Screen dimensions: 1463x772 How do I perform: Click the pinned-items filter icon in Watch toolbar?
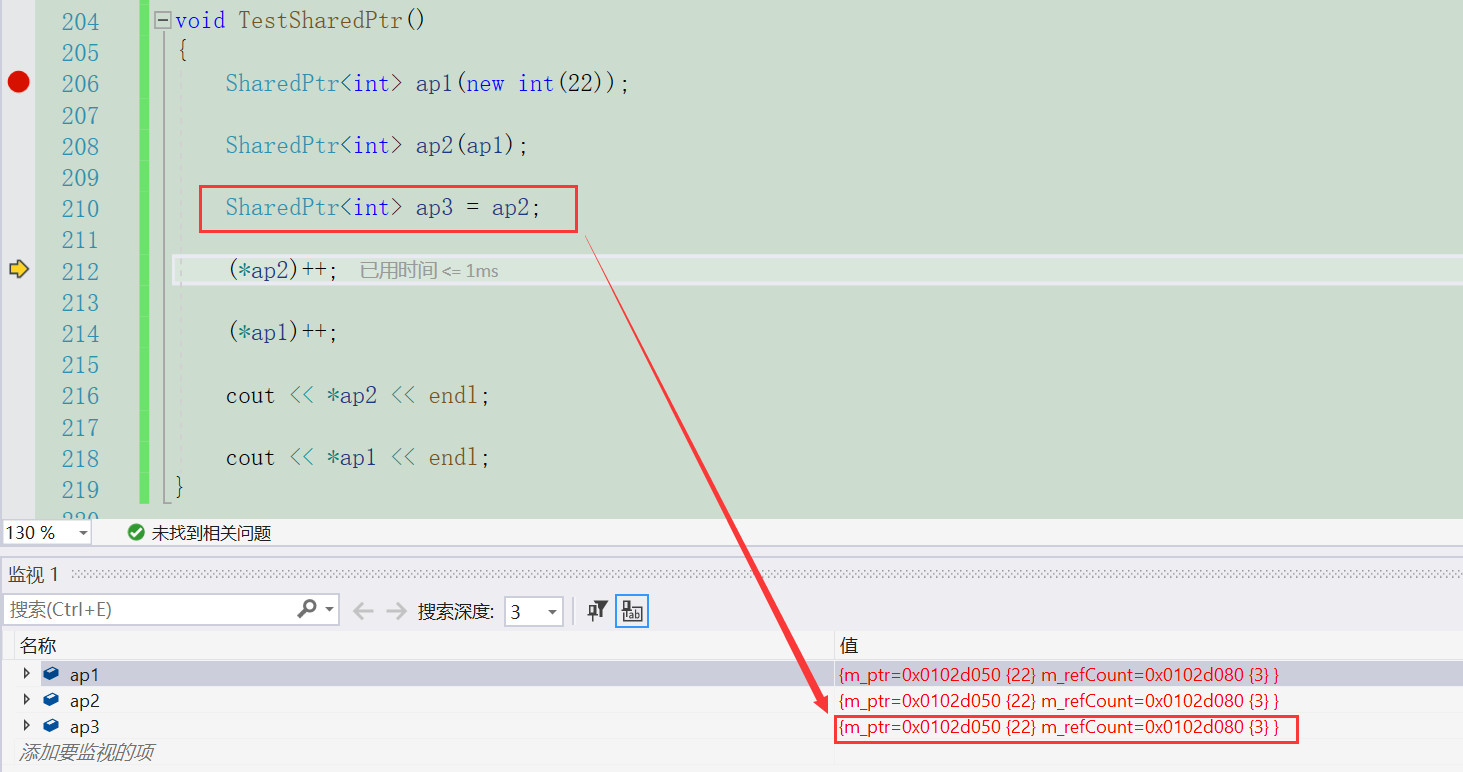pos(597,611)
